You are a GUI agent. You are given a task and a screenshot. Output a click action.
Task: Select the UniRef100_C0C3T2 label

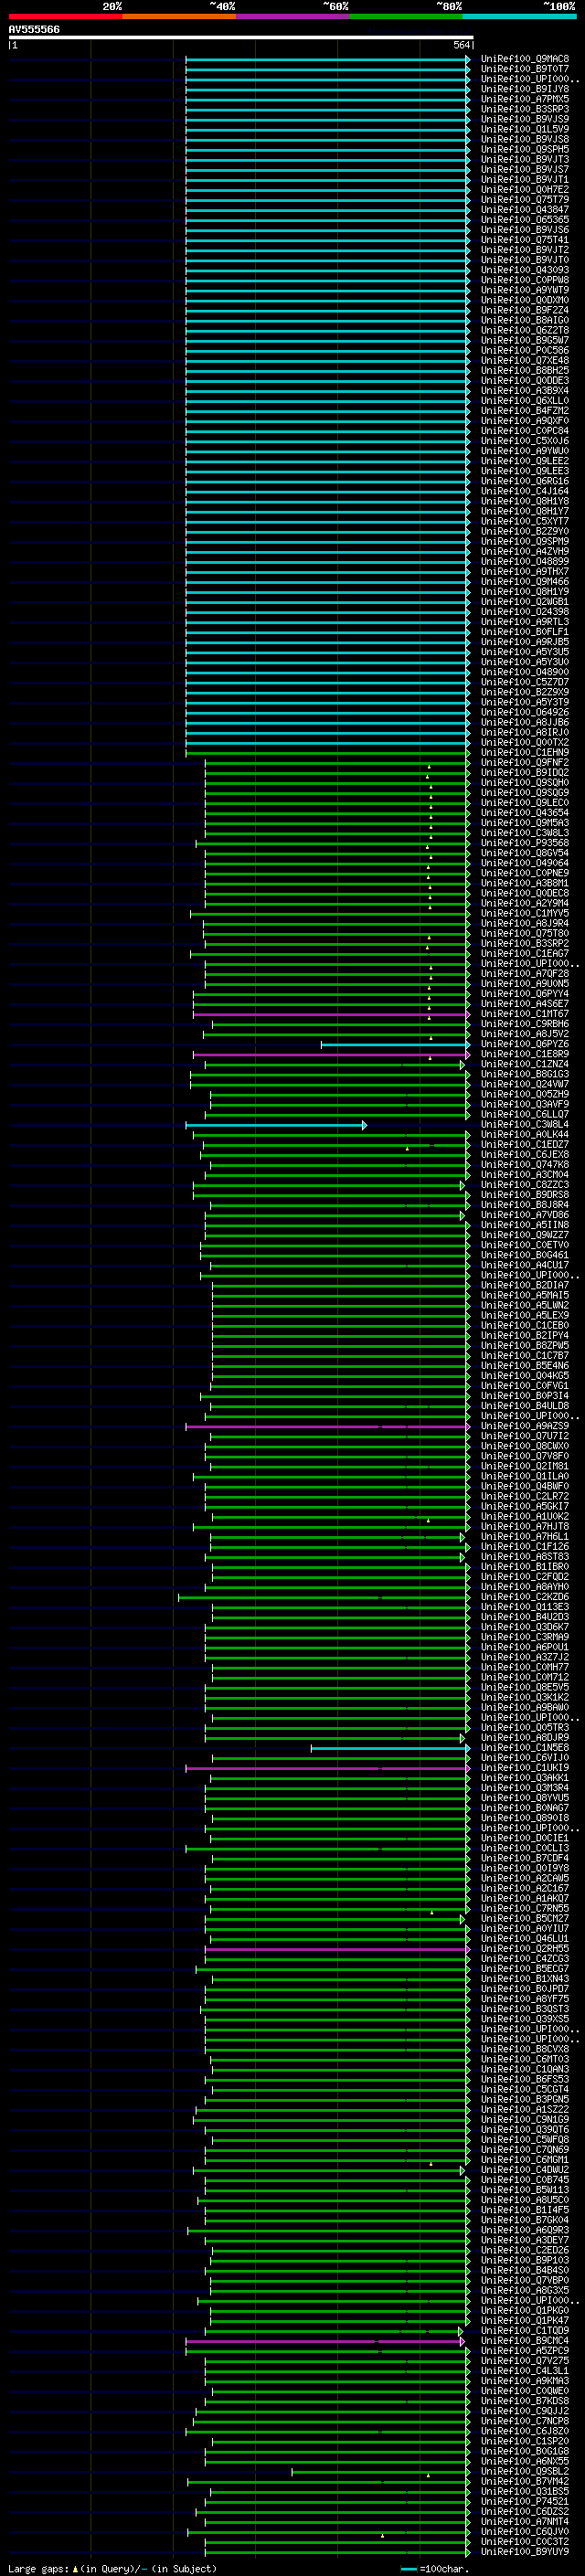[524, 2542]
